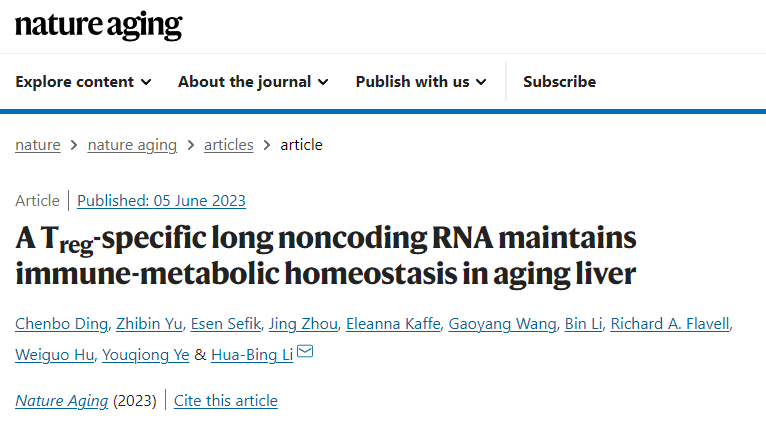Viewport: 766px width, 422px height.
Task: Open the Subscribe page
Action: click(x=559, y=82)
